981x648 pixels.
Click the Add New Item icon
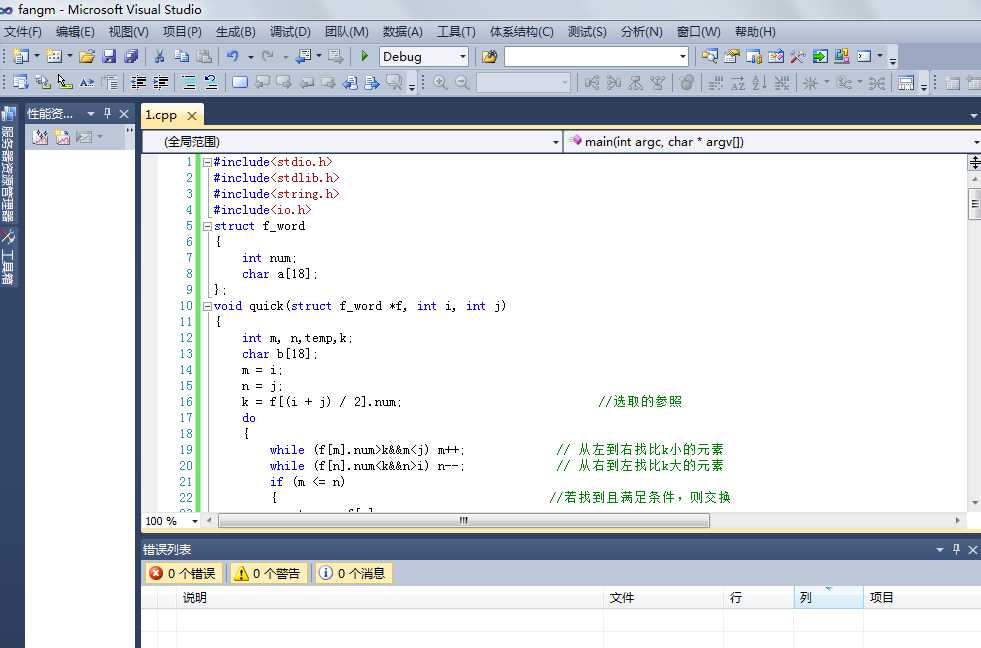[x=54, y=56]
